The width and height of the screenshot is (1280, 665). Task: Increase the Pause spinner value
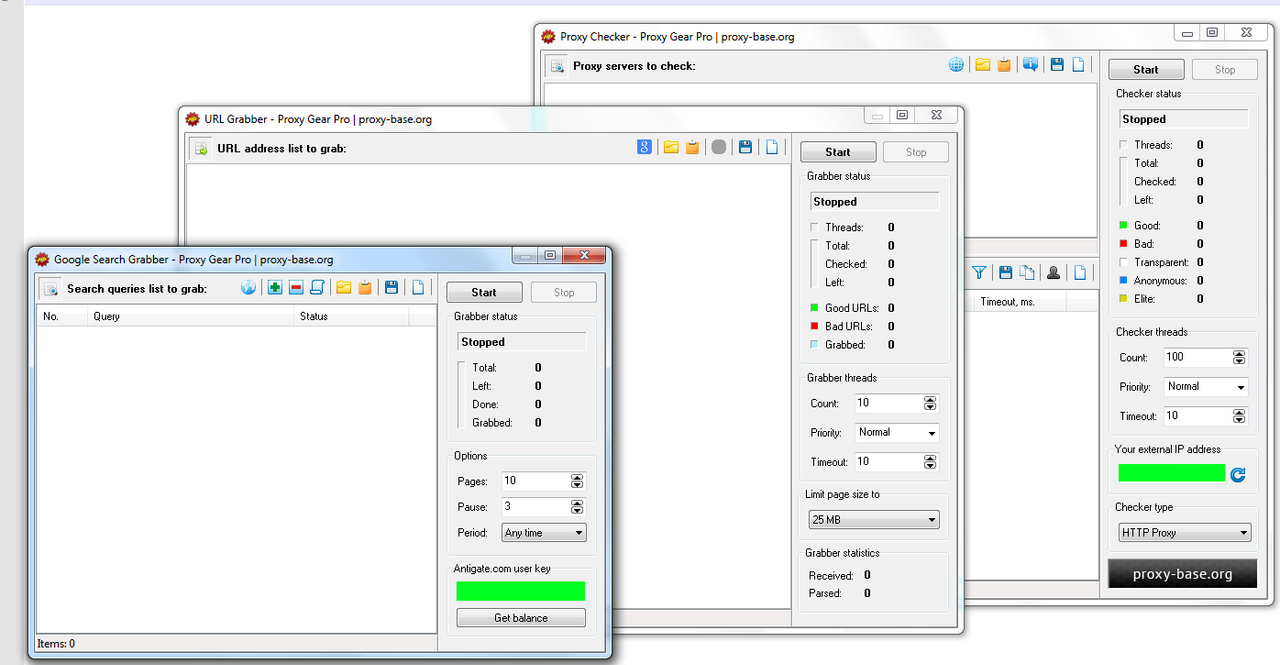tap(577, 503)
